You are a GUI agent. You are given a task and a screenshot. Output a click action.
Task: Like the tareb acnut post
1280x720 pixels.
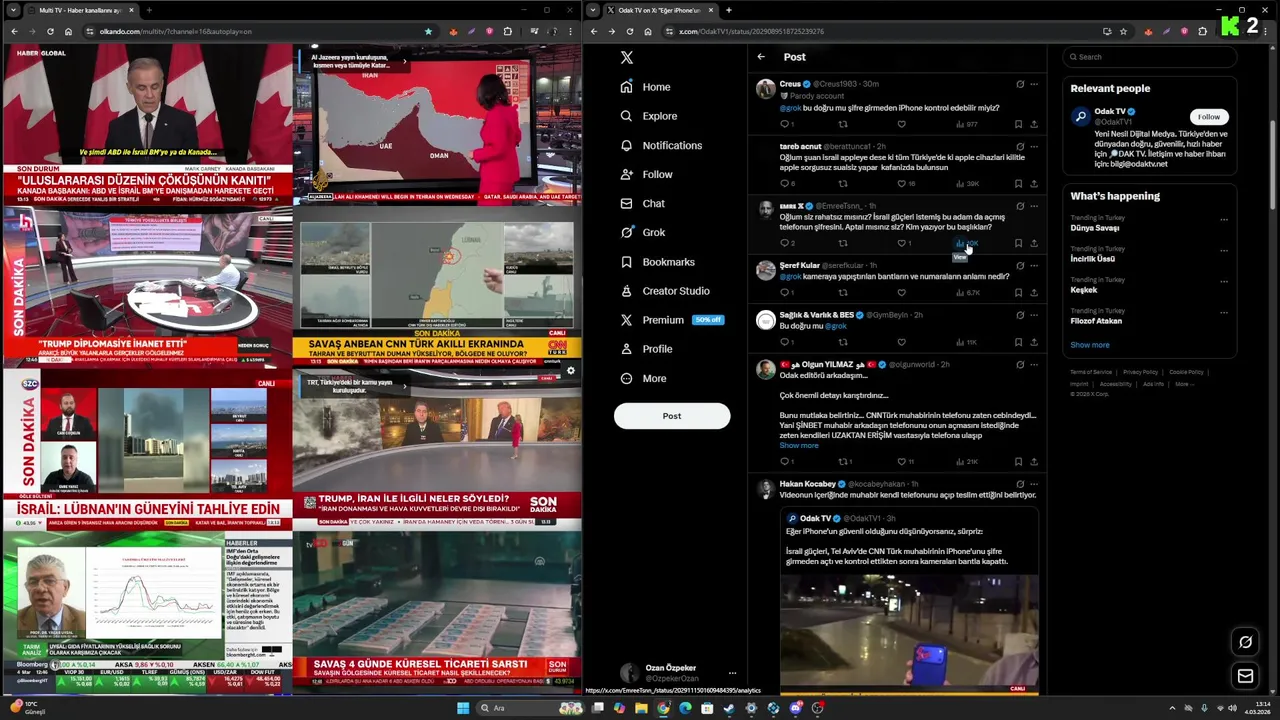(901, 184)
